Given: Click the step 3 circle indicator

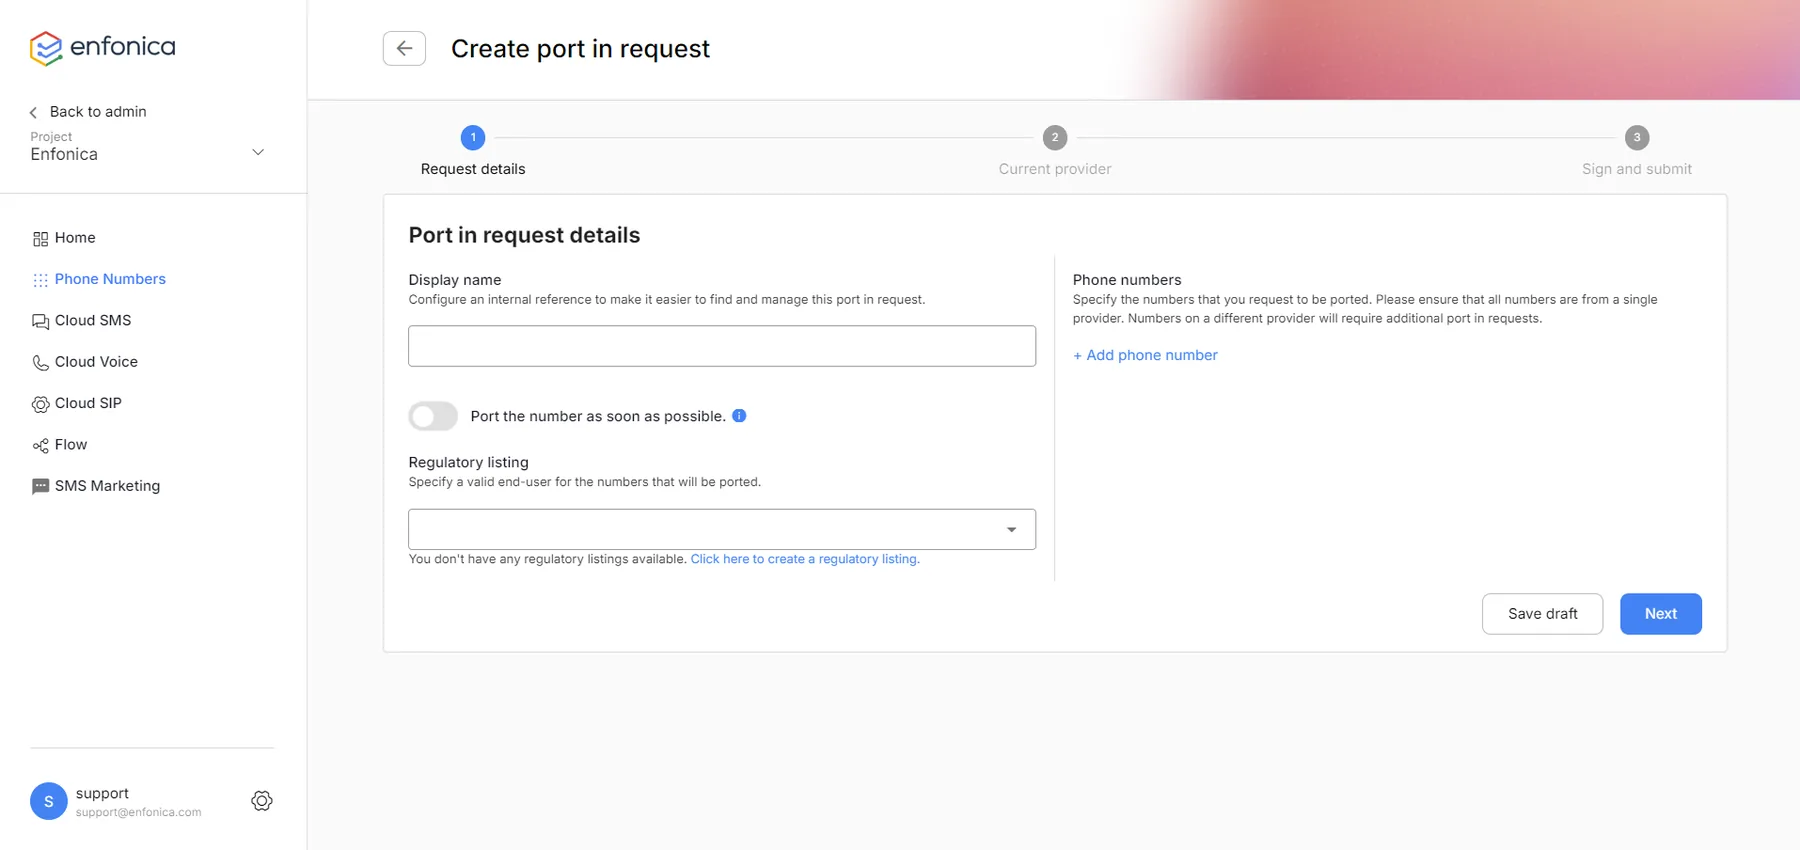Looking at the screenshot, I should click(x=1637, y=137).
